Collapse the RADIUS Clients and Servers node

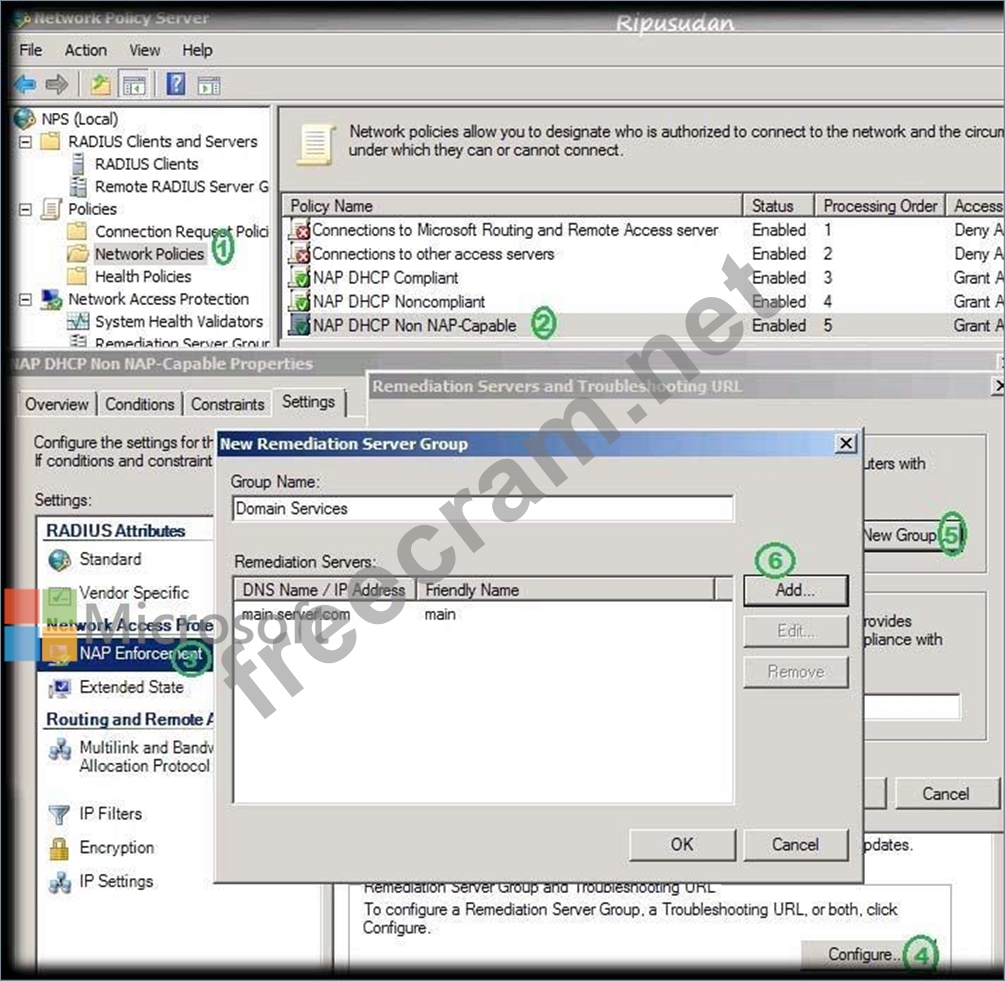(25, 142)
